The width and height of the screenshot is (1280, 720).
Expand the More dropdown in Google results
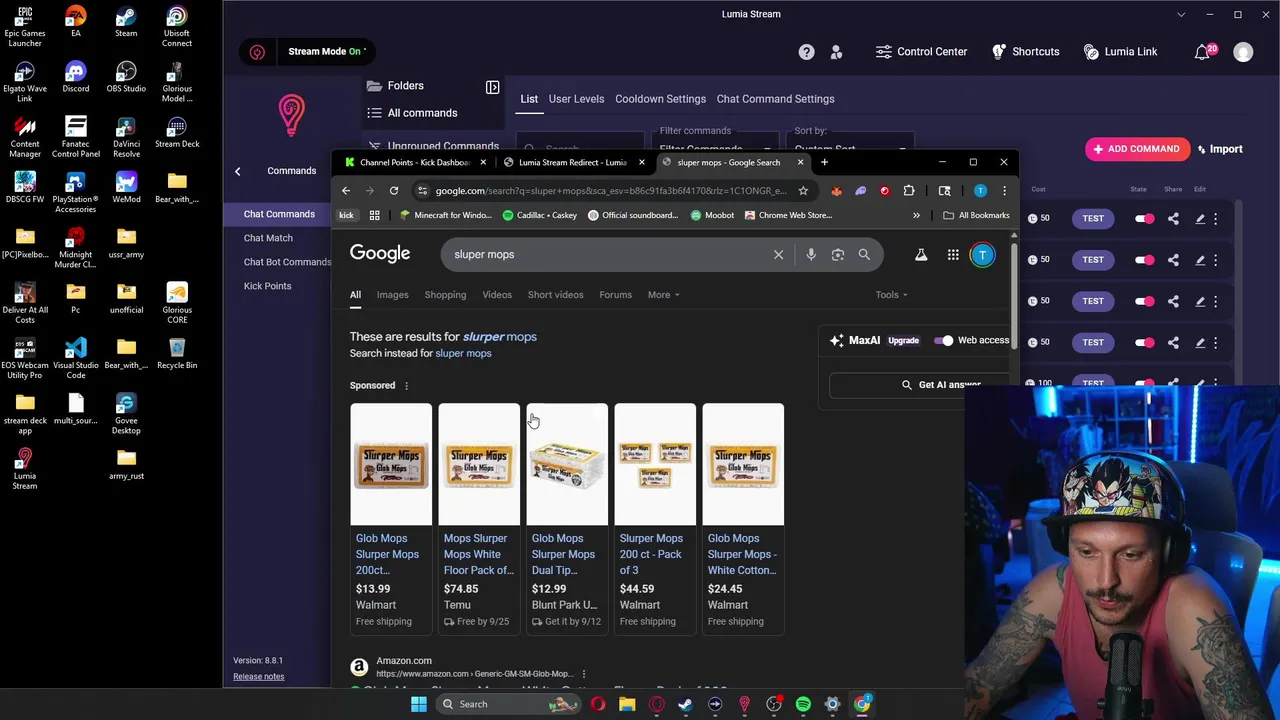pos(663,295)
